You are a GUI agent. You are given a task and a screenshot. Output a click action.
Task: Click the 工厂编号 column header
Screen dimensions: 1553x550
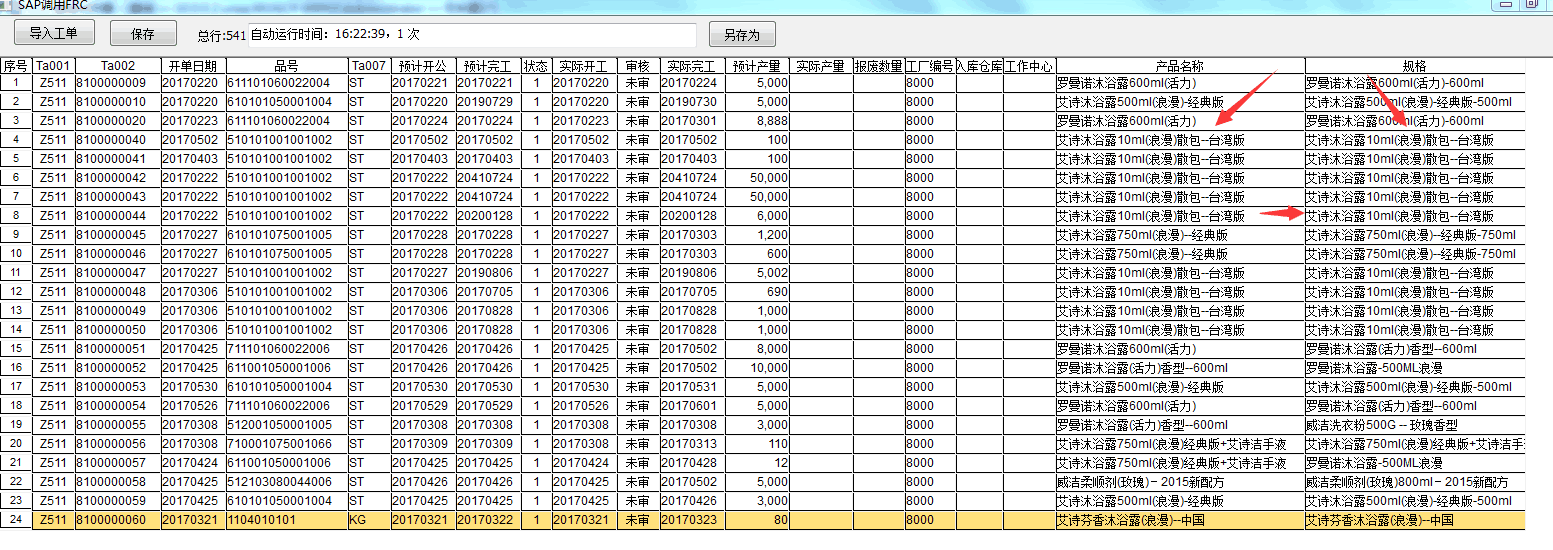click(x=931, y=66)
